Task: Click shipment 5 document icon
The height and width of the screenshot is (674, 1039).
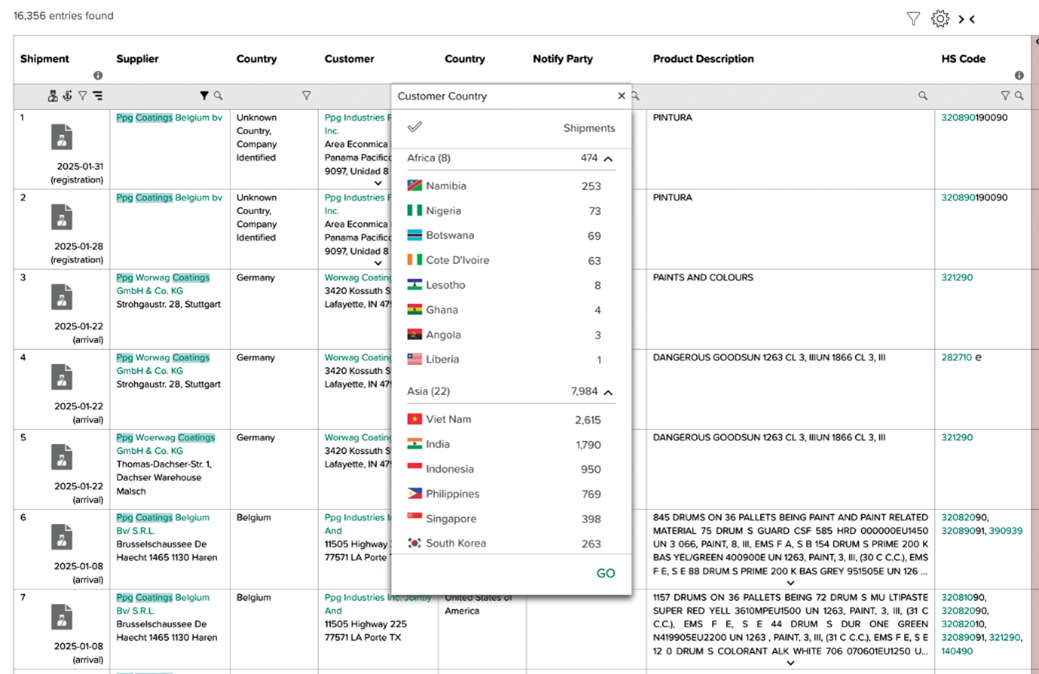Action: click(62, 457)
